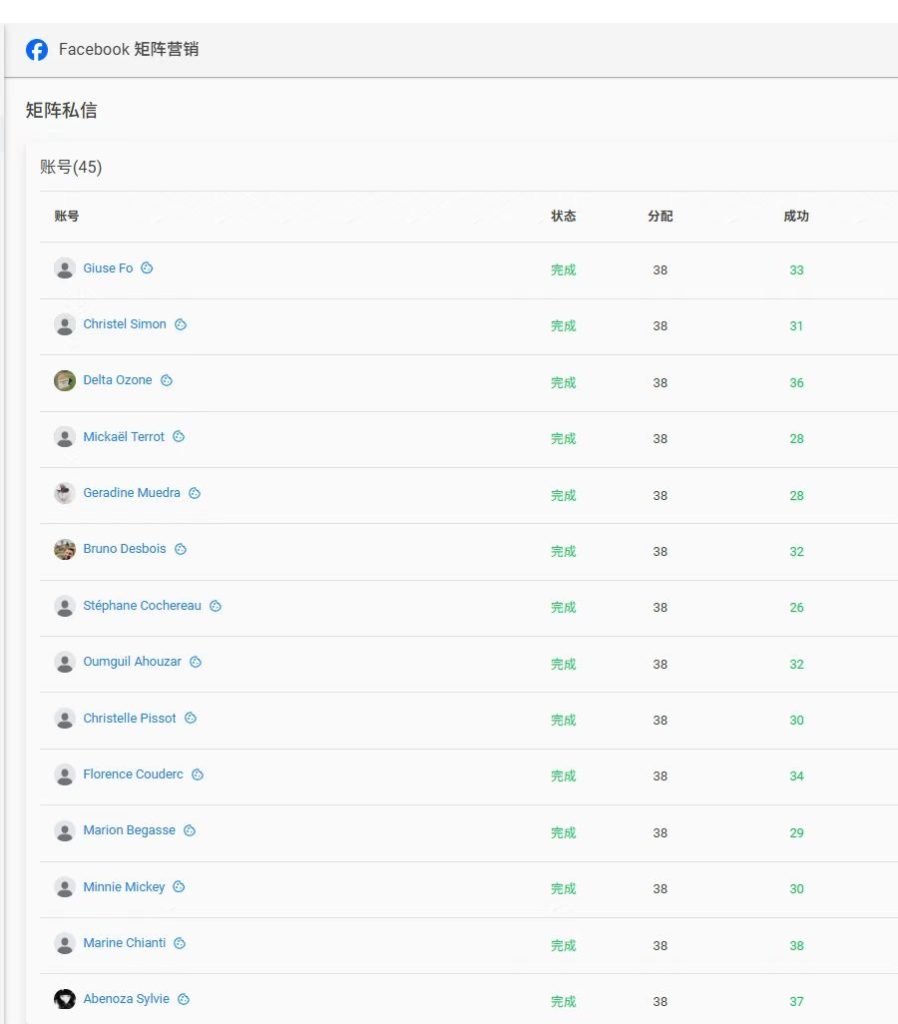The image size is (898, 1024).
Task: Click the 成功 column header
Action: pos(796,216)
